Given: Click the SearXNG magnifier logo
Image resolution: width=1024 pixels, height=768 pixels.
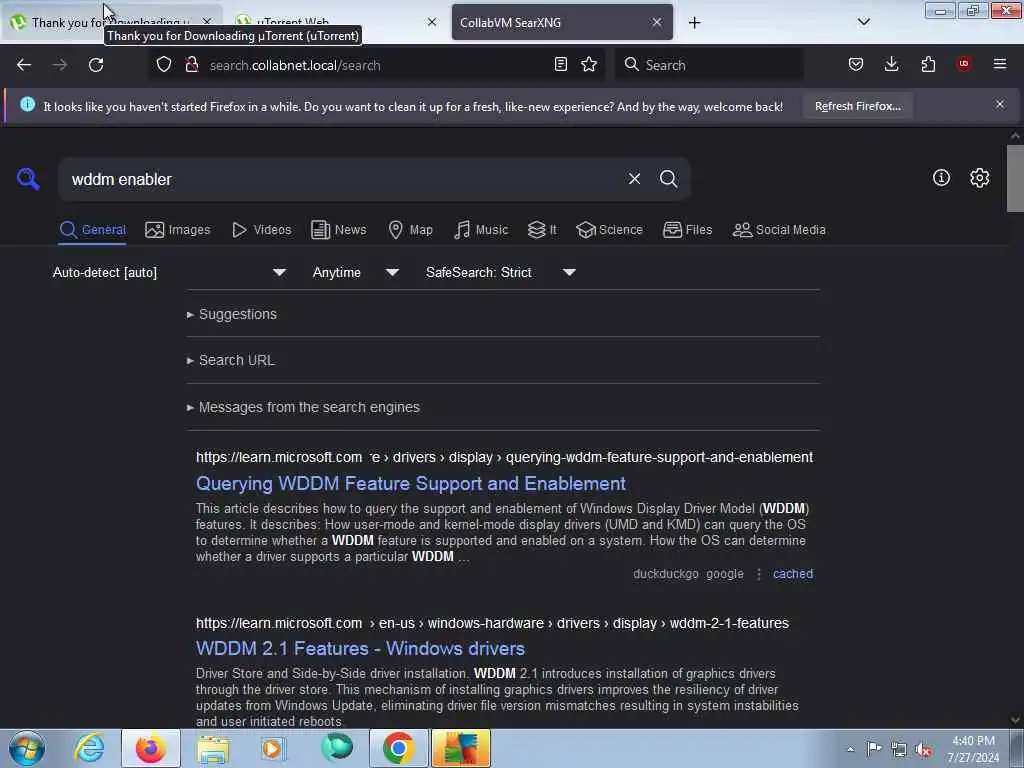Looking at the screenshot, I should click(x=28, y=179).
